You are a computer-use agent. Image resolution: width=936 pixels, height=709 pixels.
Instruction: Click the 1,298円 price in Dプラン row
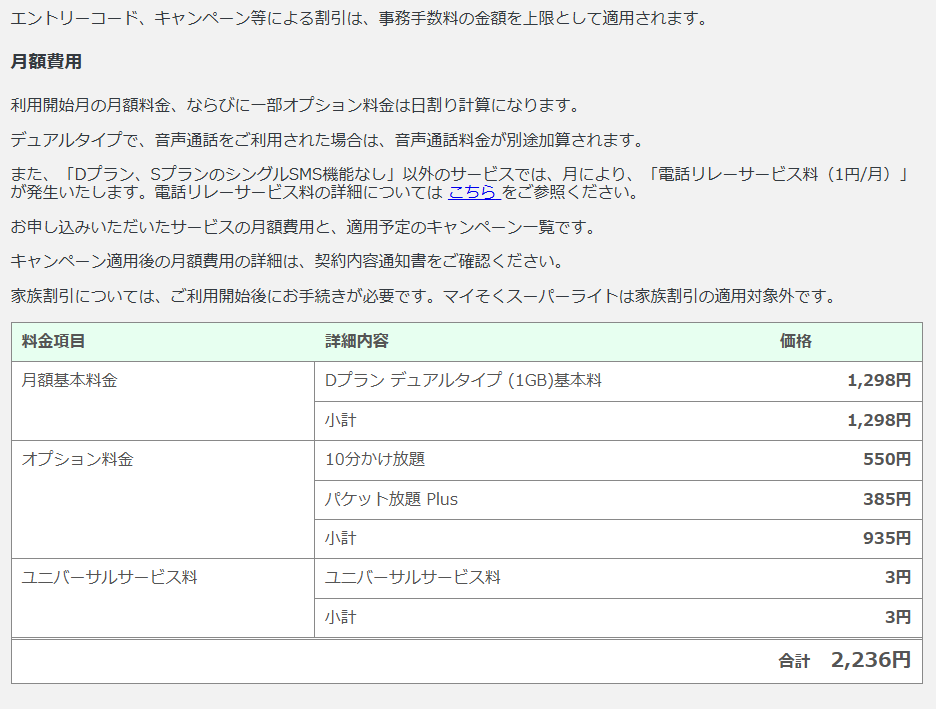pos(879,381)
